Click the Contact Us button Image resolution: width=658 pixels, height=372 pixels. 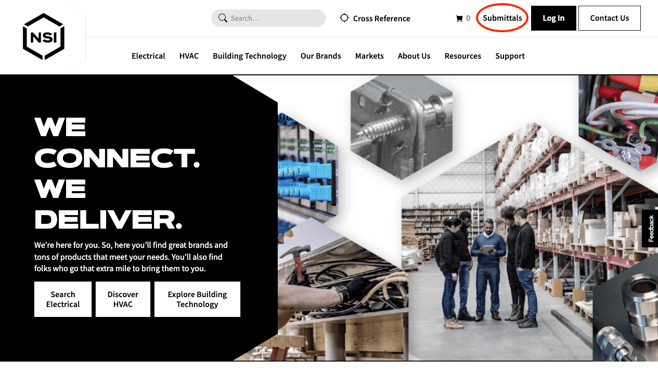pyautogui.click(x=609, y=18)
